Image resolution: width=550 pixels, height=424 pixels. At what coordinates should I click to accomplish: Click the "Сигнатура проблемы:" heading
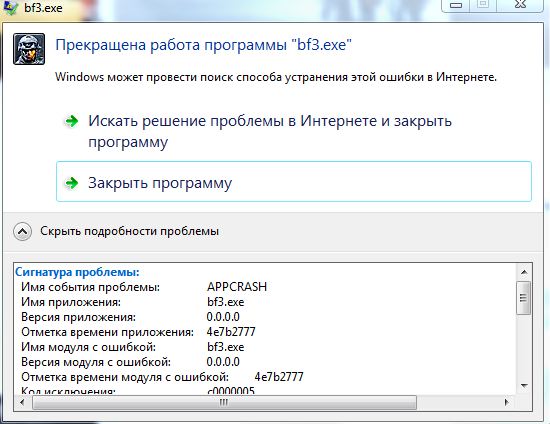click(x=77, y=272)
